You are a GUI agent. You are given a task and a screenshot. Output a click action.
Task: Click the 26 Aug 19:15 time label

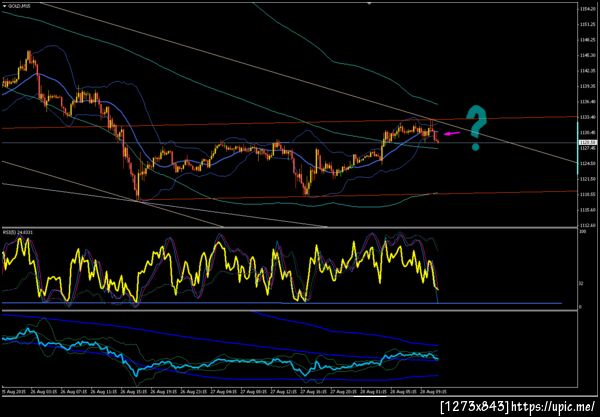pos(164,392)
